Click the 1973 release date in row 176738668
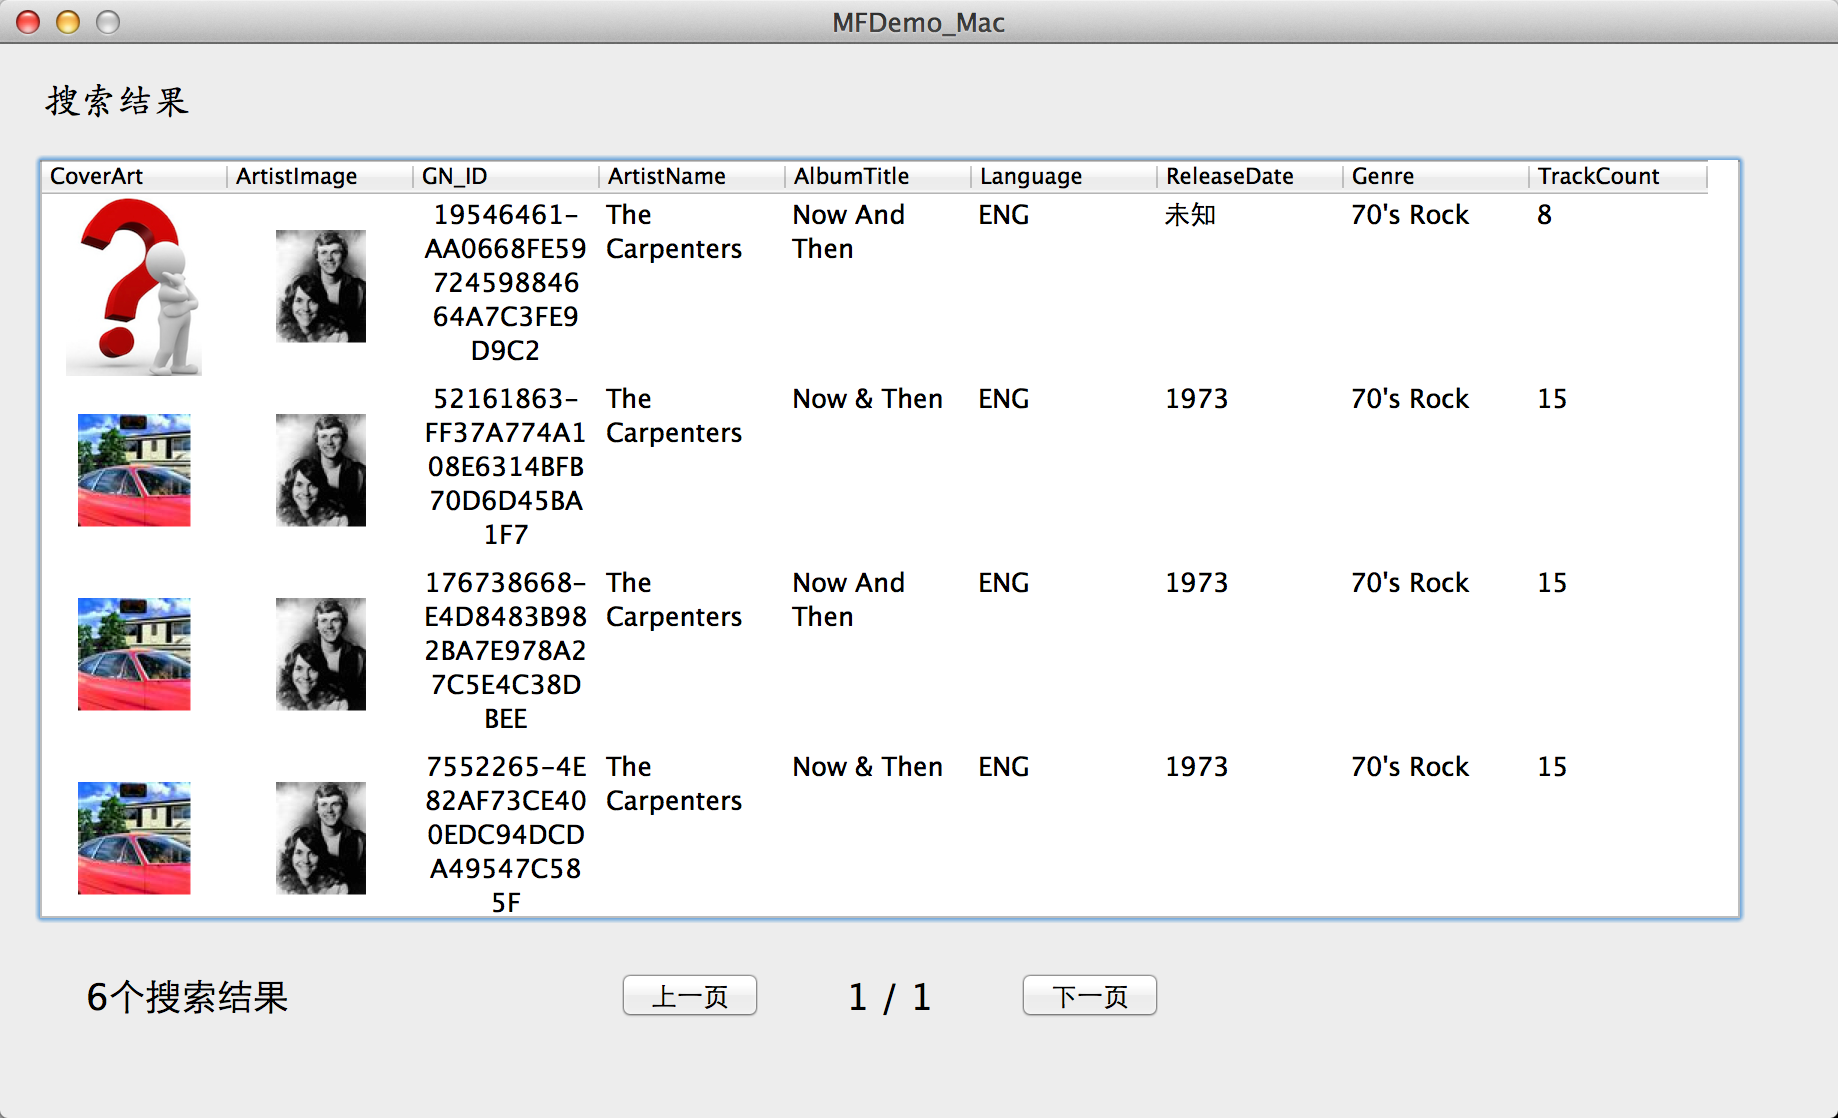 (1196, 583)
